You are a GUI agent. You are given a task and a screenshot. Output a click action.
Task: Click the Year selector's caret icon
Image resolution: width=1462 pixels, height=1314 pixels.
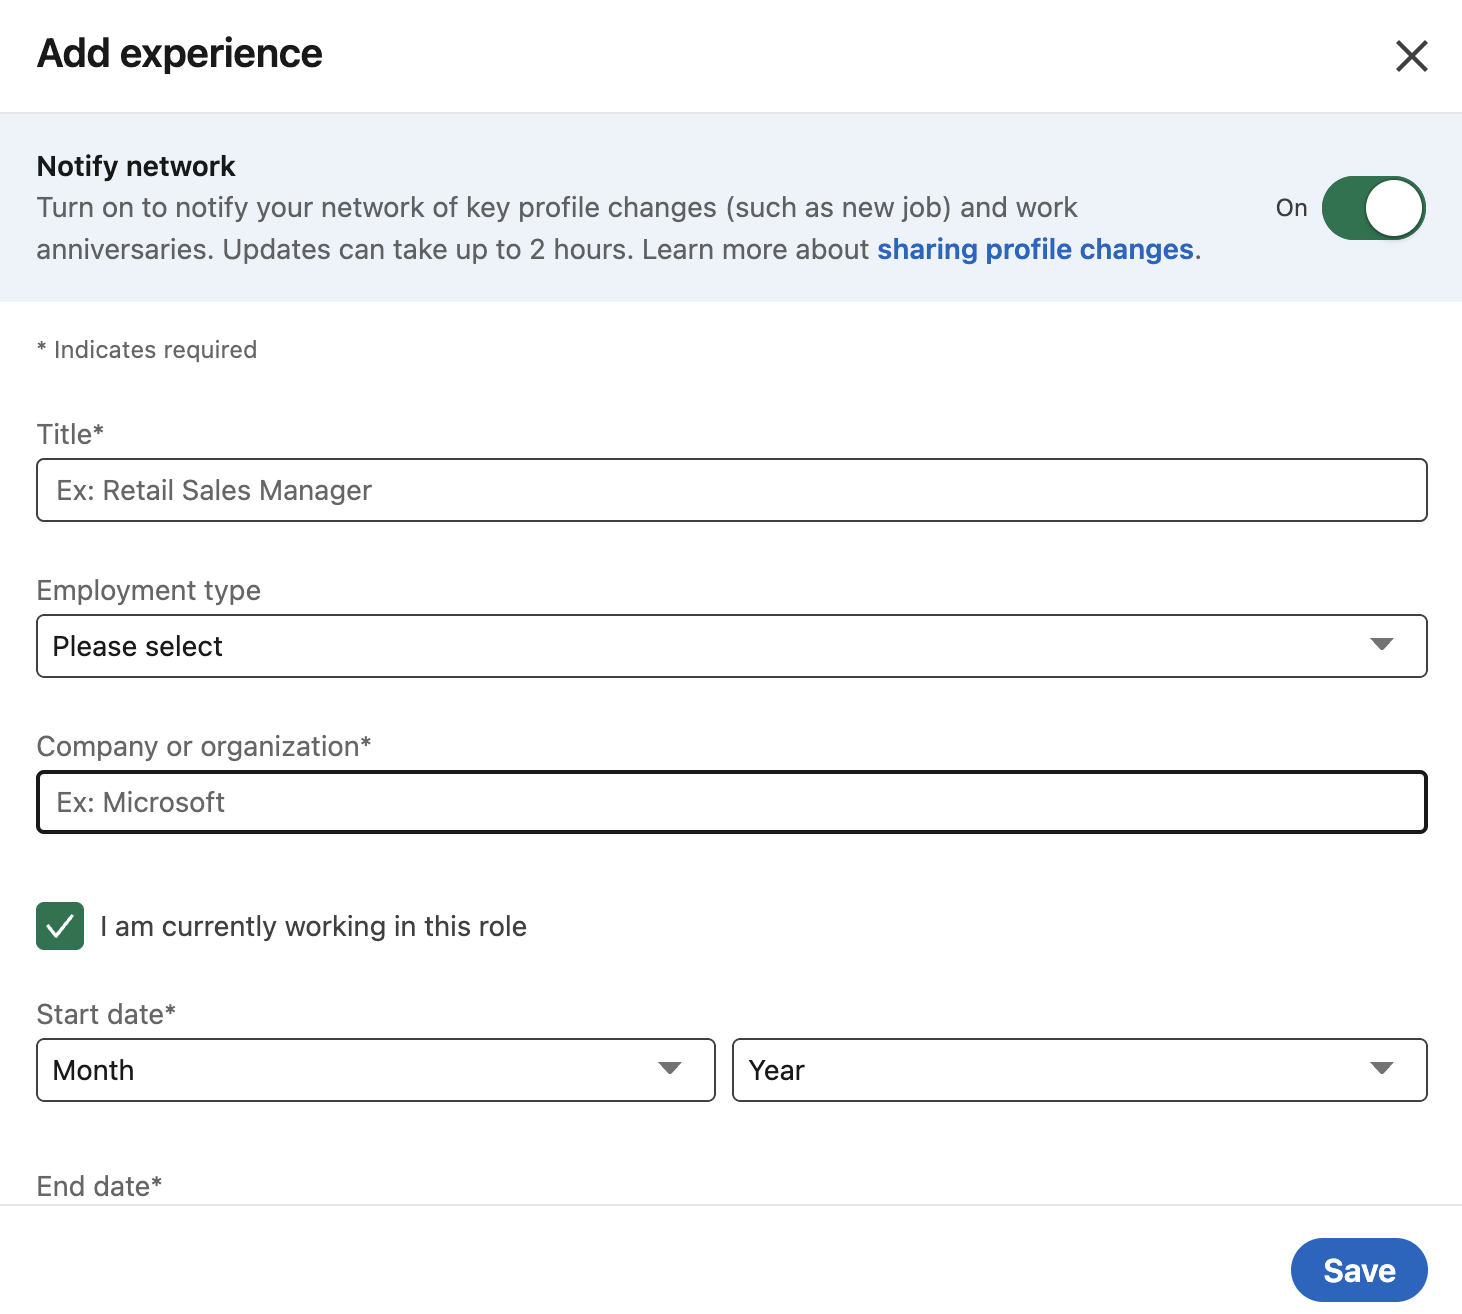(x=1382, y=1069)
